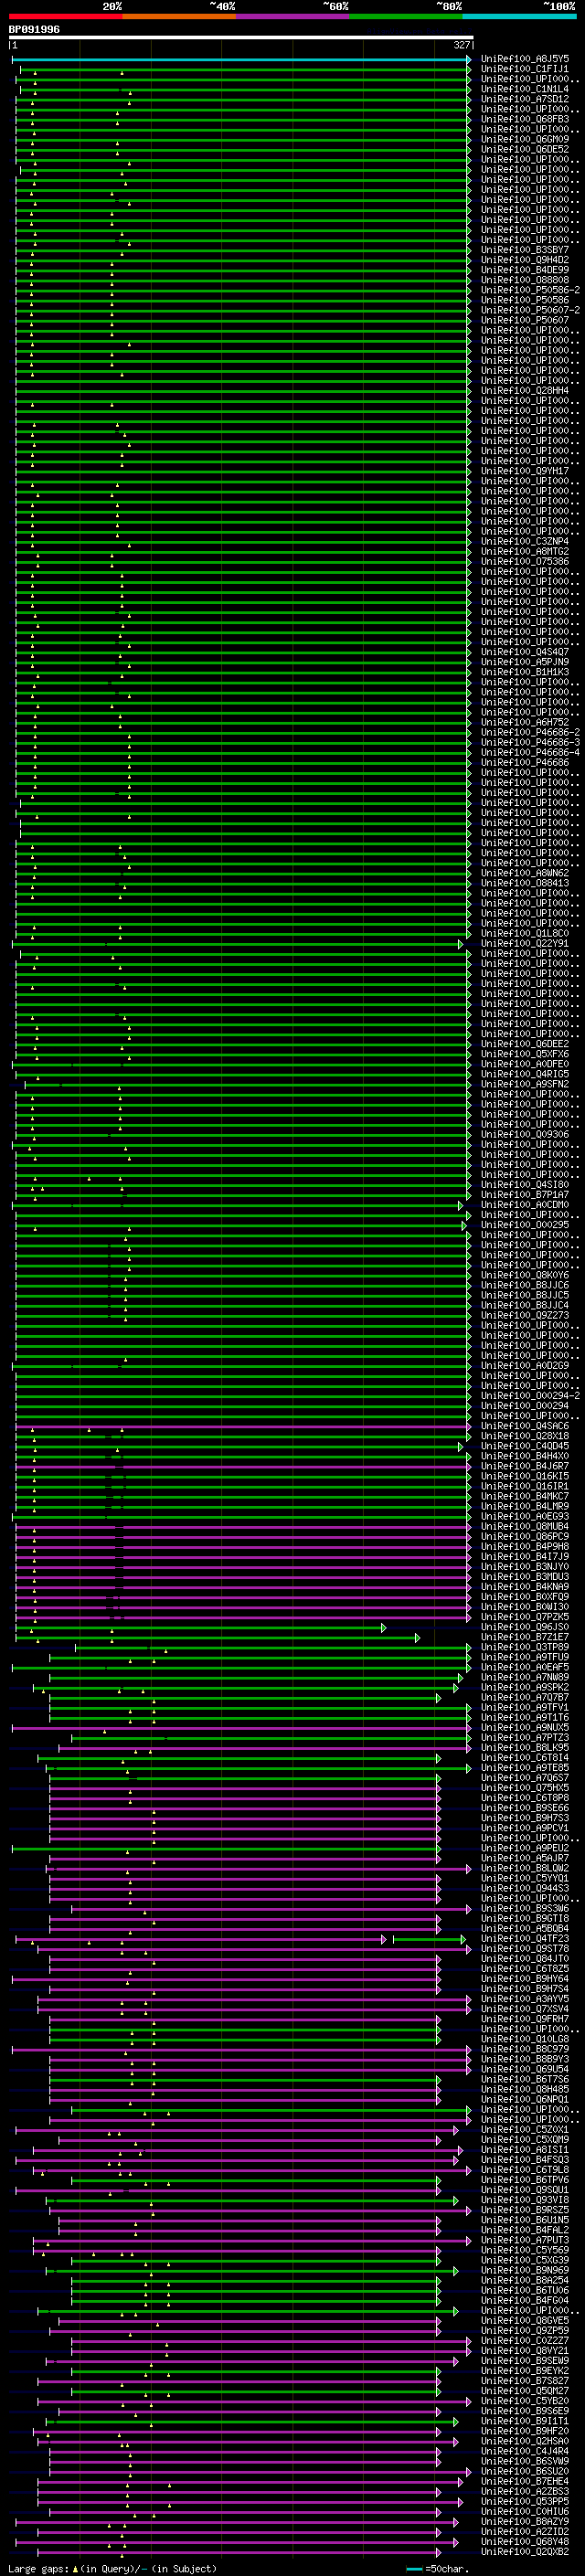Image resolution: width=585 pixels, height=2576 pixels.
Task: Click the UniRef100_C4QD45 label
Action: click(x=525, y=1446)
